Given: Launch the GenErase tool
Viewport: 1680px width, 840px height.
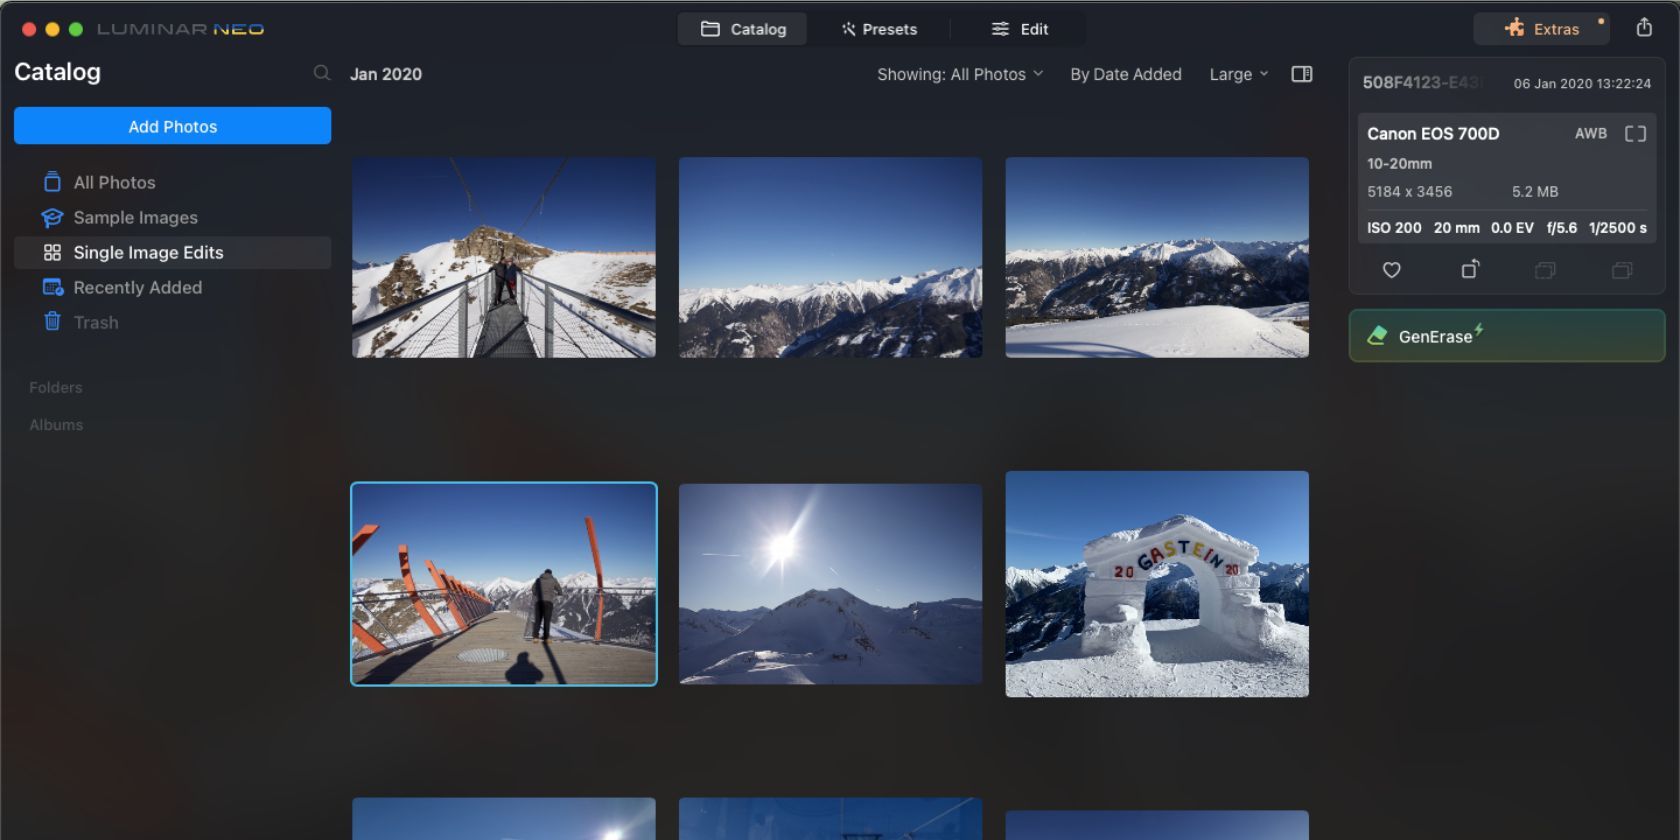Looking at the screenshot, I should point(1506,336).
